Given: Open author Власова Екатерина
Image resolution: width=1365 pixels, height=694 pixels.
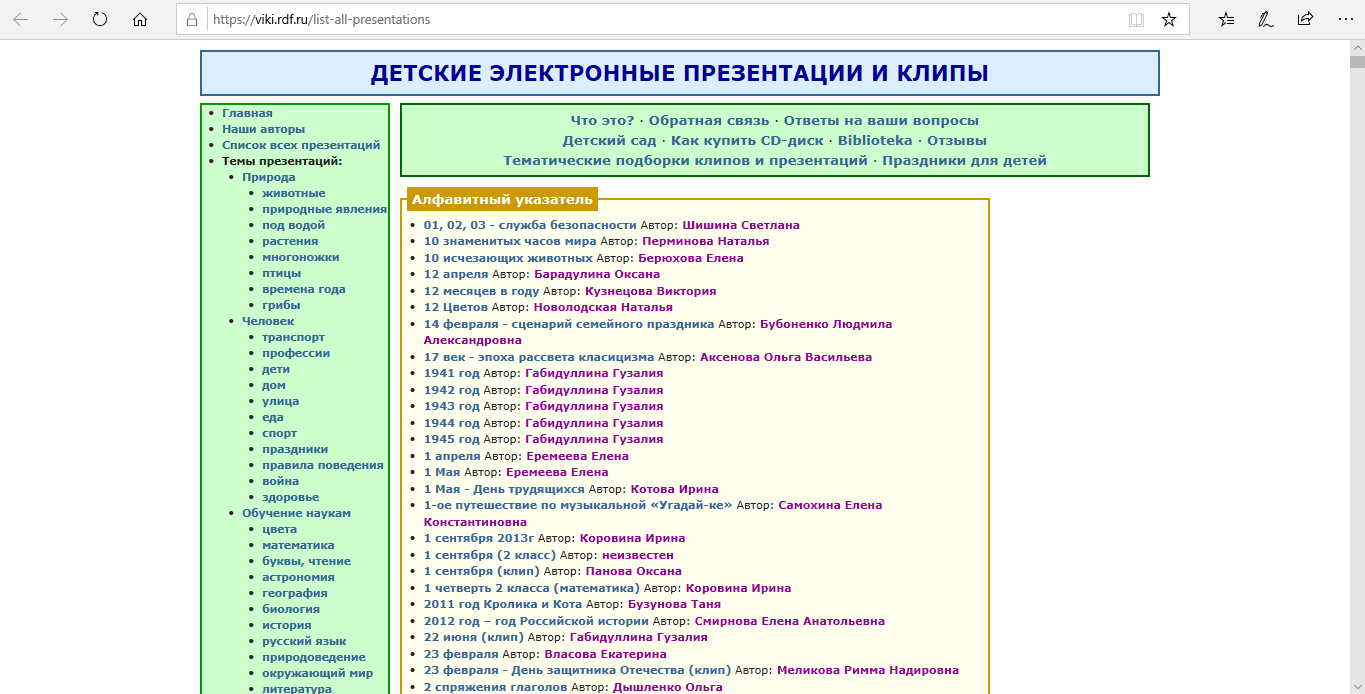Looking at the screenshot, I should coord(606,654).
